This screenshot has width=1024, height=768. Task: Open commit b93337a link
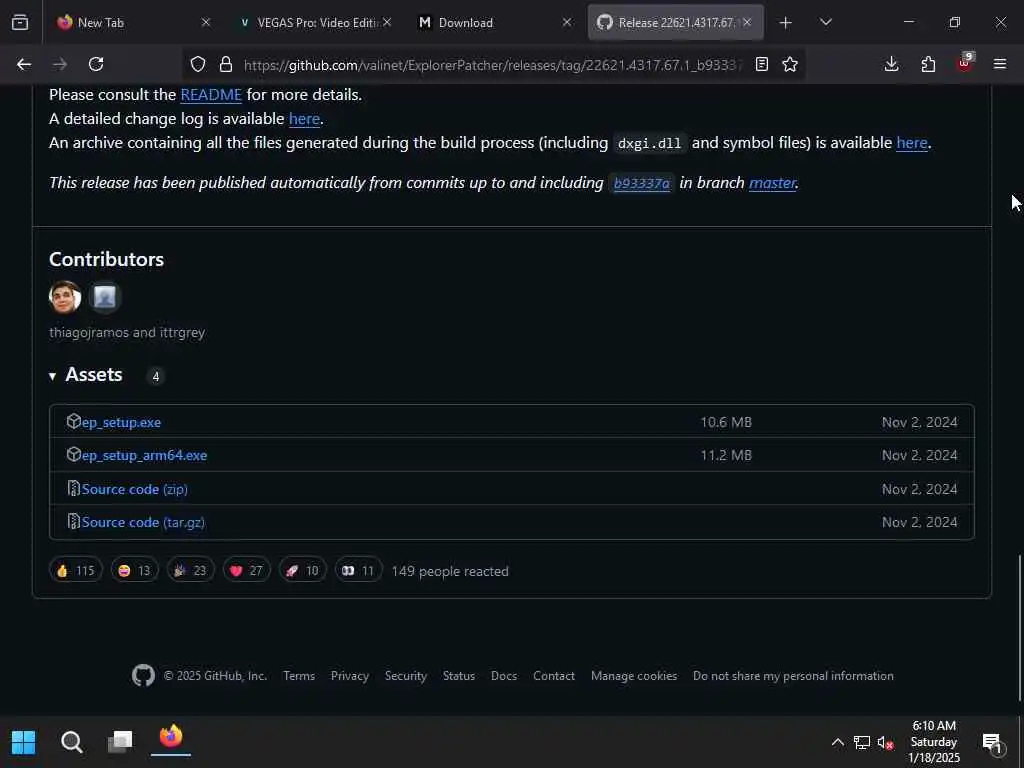coord(641,184)
